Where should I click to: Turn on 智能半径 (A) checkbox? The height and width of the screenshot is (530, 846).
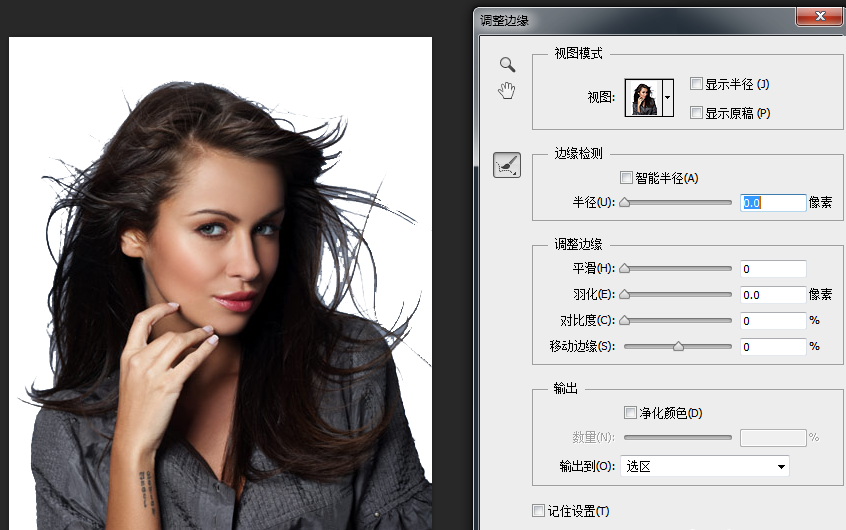pos(627,178)
